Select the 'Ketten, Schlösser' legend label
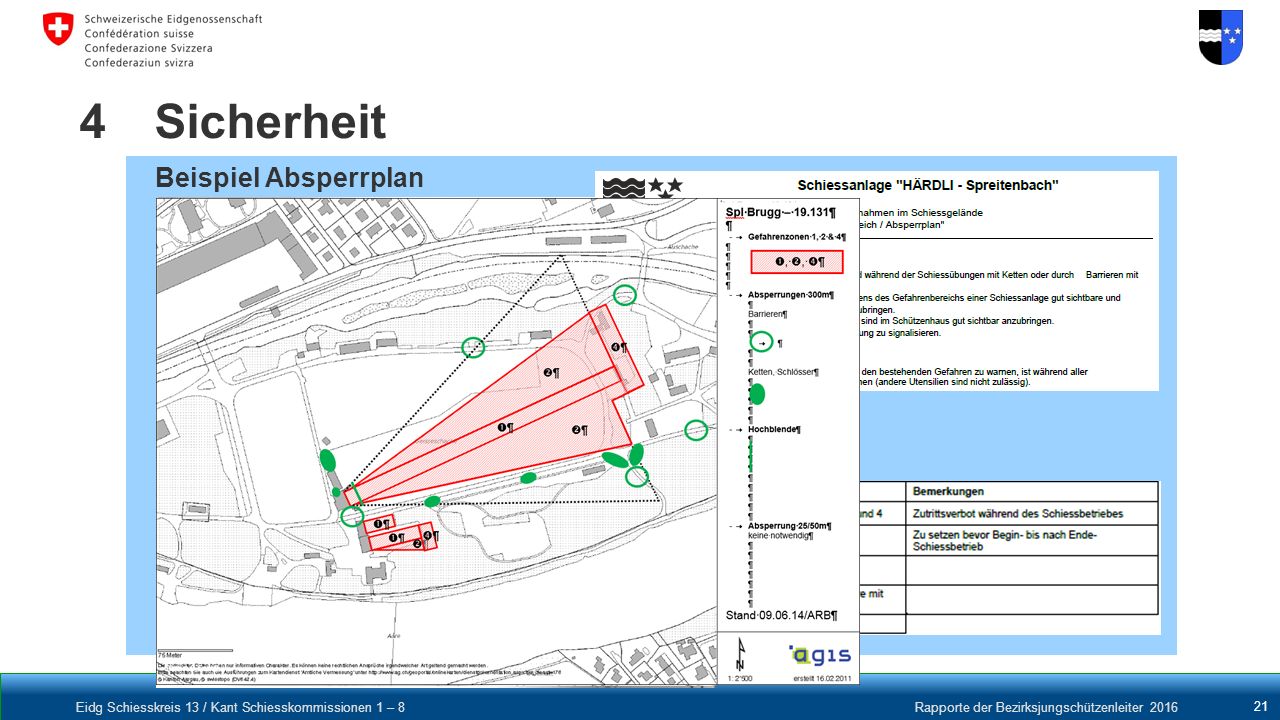Image resolution: width=1280 pixels, height=720 pixels. click(783, 372)
